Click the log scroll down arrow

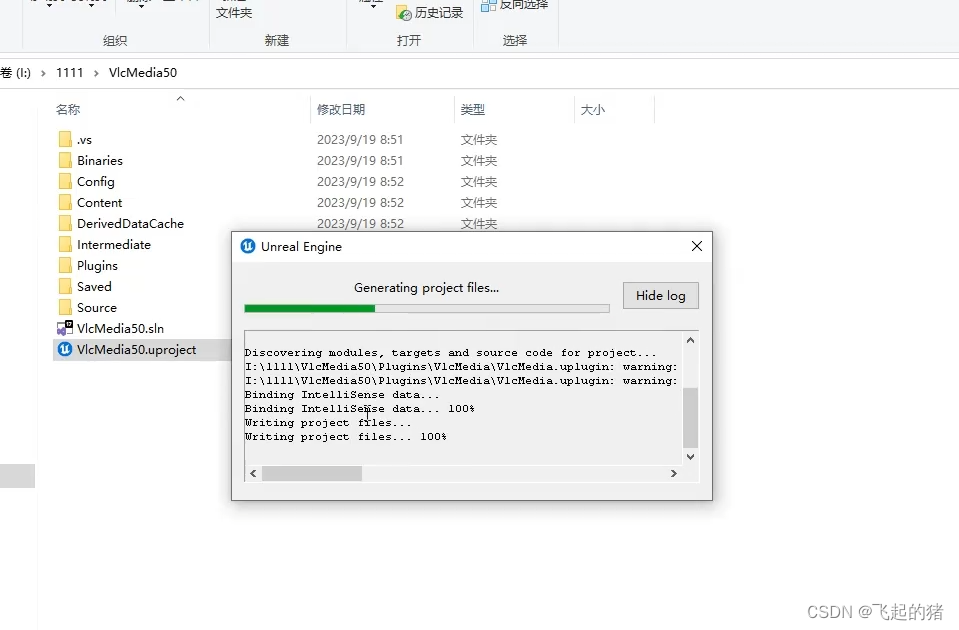691,457
